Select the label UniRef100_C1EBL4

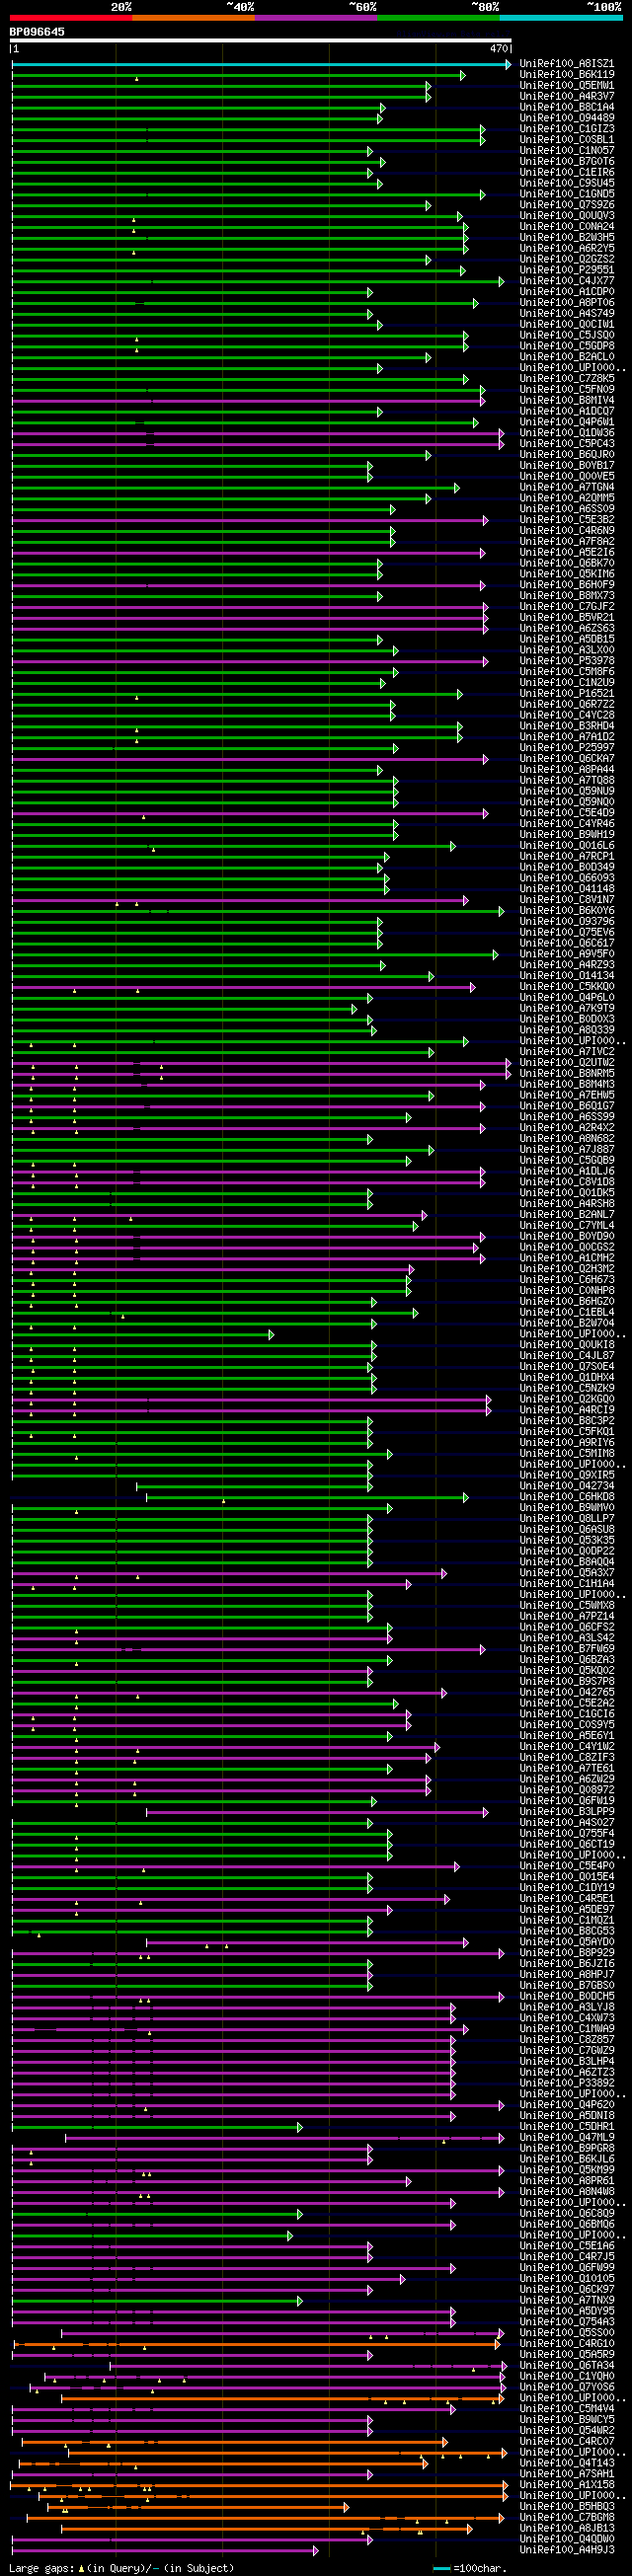pos(567,1313)
